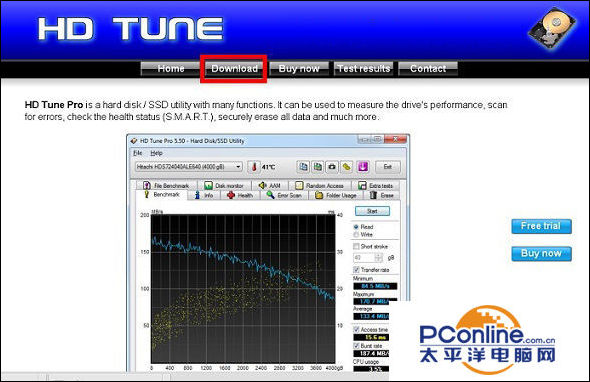Image resolution: width=590 pixels, height=382 pixels.
Task: Click the camera save screenshot icon
Action: coord(332,167)
